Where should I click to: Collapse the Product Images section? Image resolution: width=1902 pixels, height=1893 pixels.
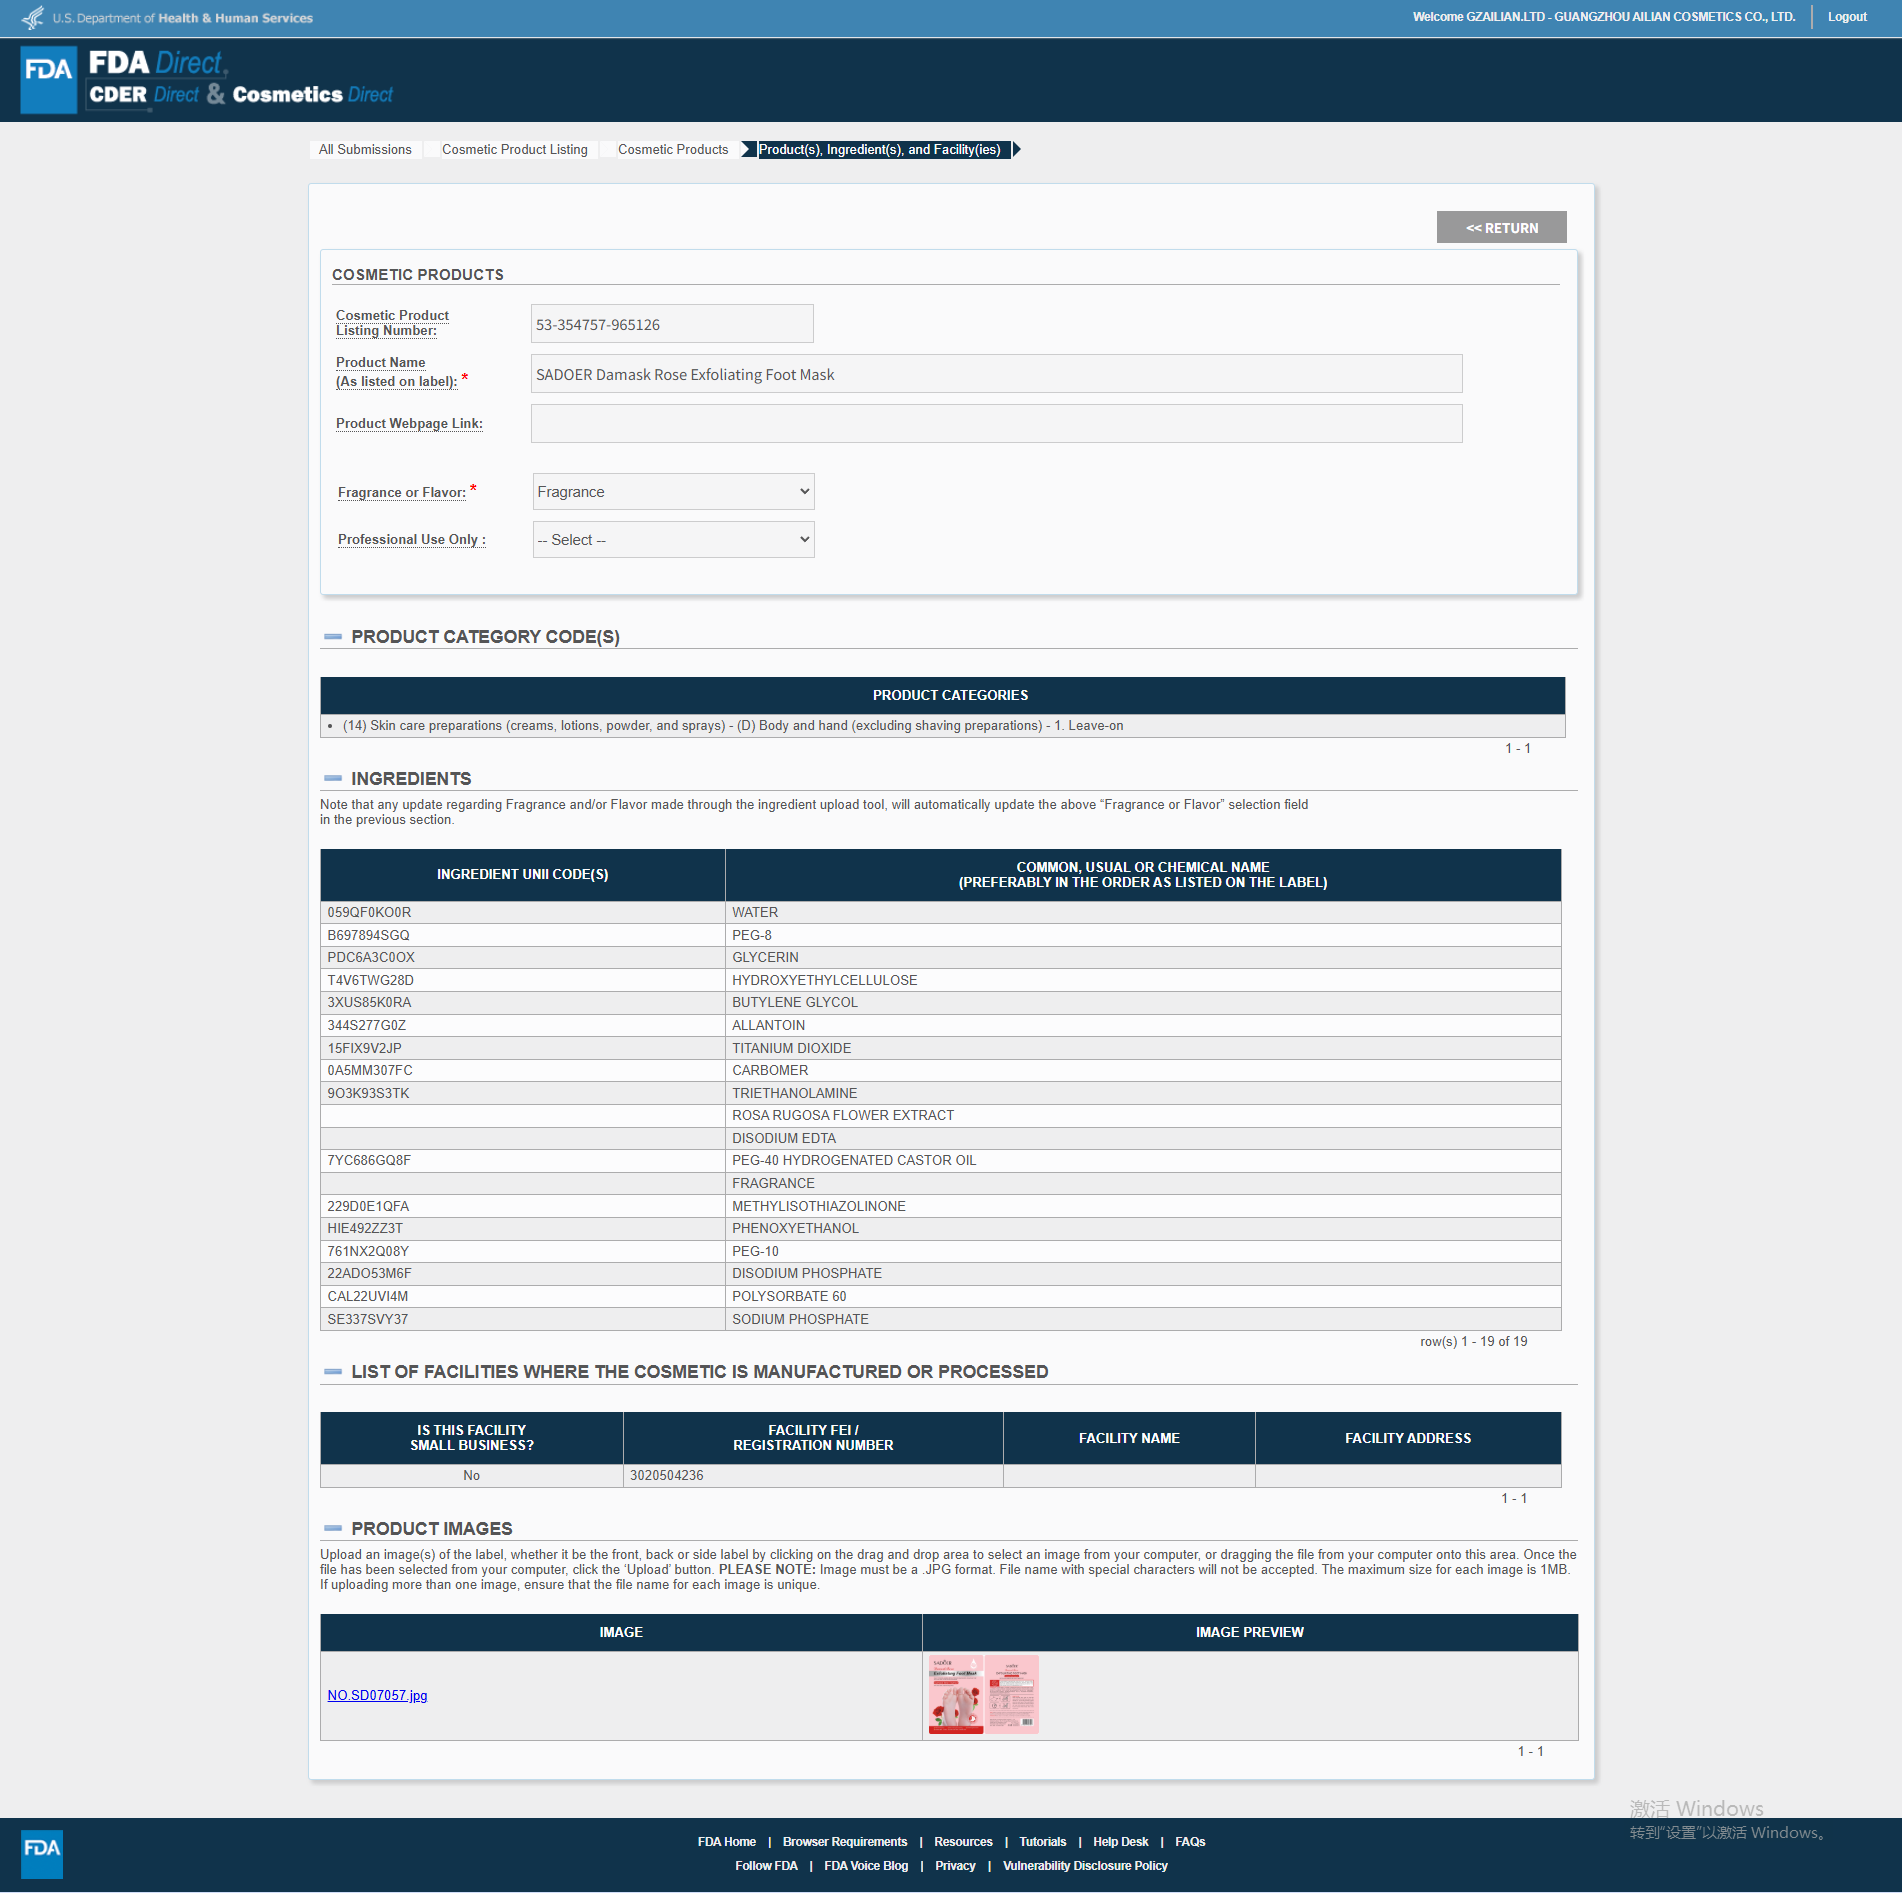pos(333,1529)
